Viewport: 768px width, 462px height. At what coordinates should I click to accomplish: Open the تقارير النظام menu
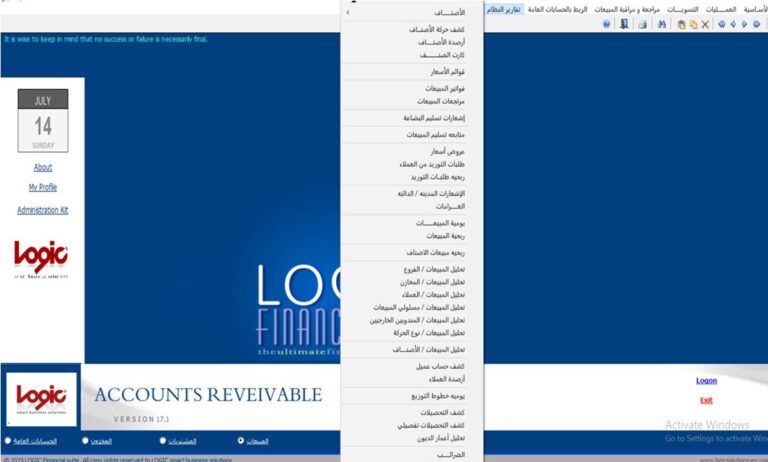click(x=503, y=8)
